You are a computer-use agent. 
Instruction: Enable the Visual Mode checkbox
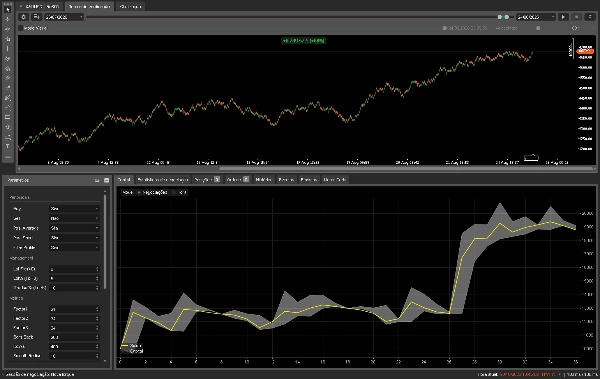pyautogui.click(x=21, y=28)
